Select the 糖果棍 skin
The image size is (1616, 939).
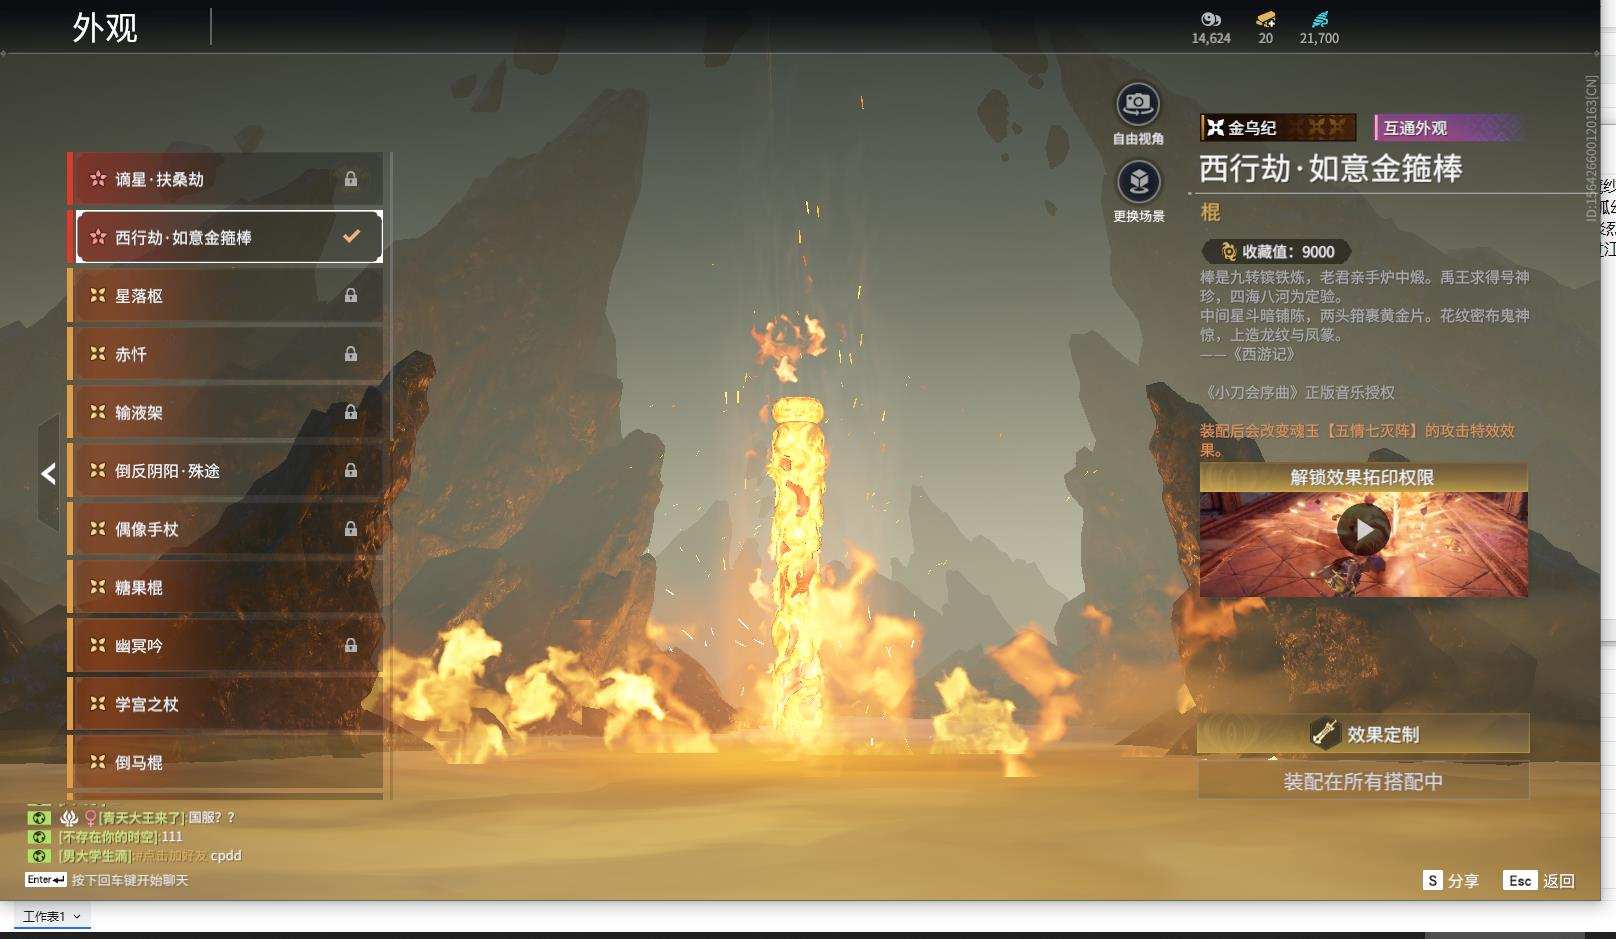[x=226, y=587]
